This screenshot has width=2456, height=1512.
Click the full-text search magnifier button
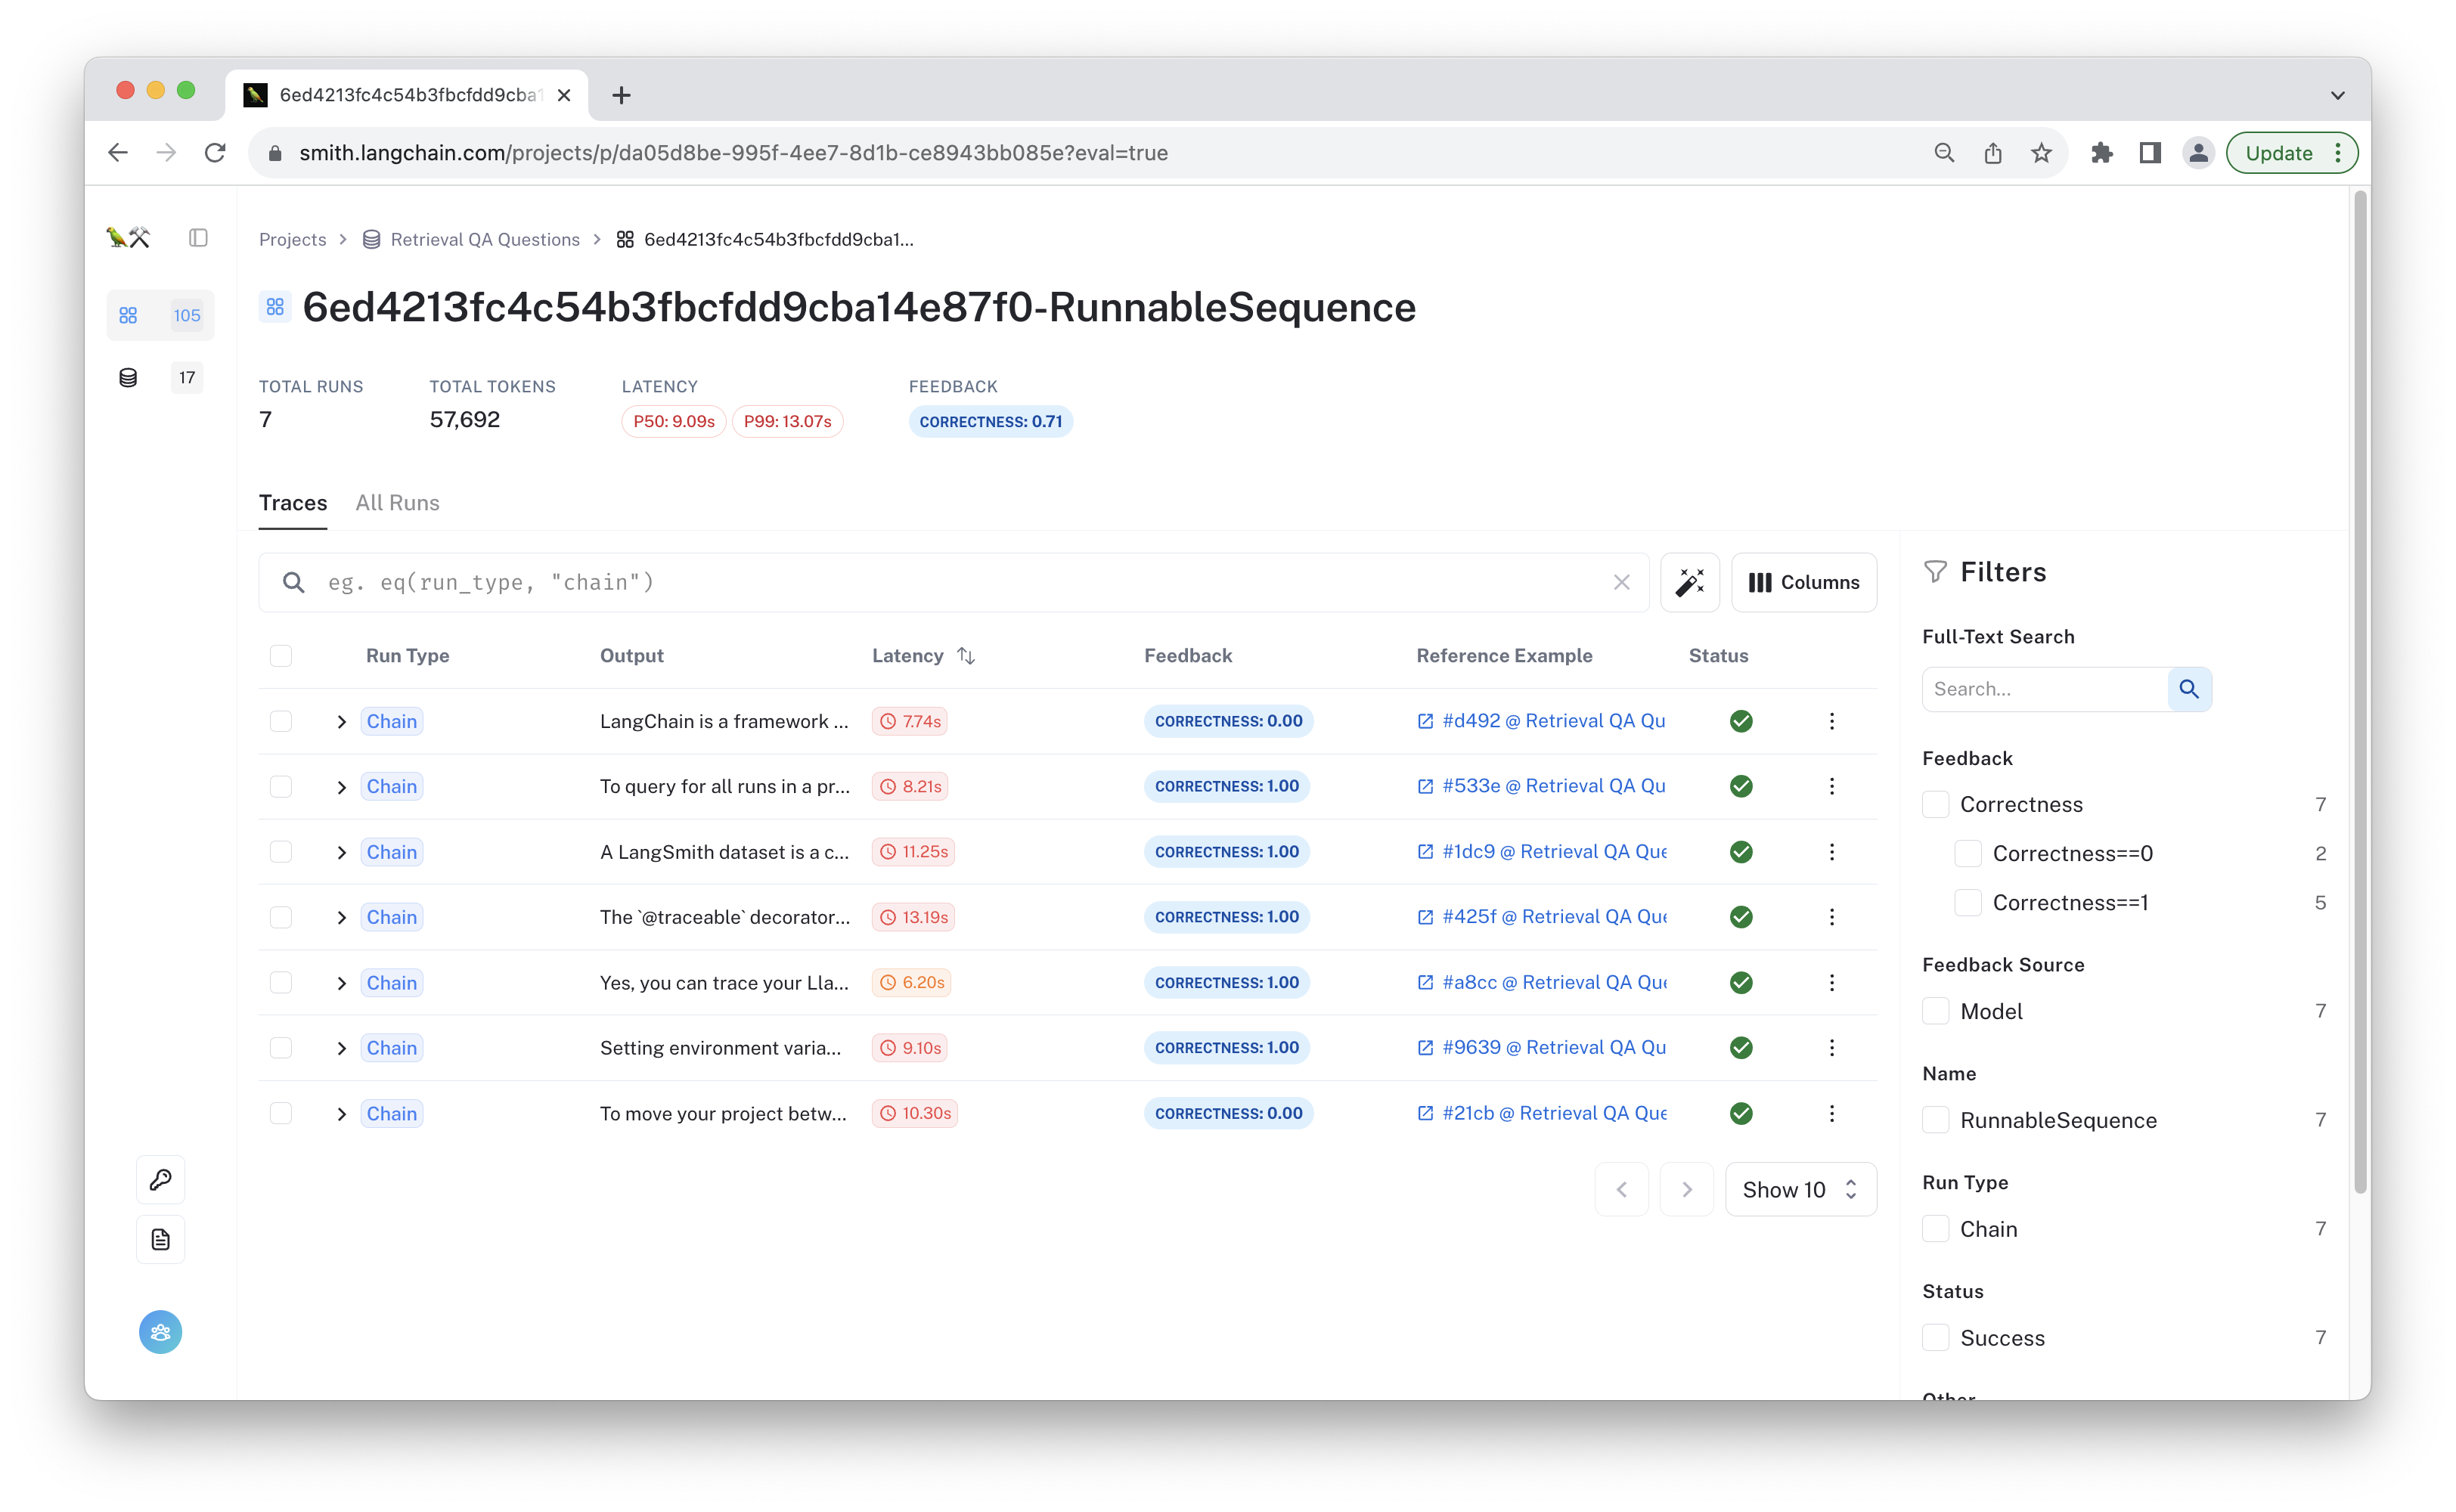(2189, 689)
